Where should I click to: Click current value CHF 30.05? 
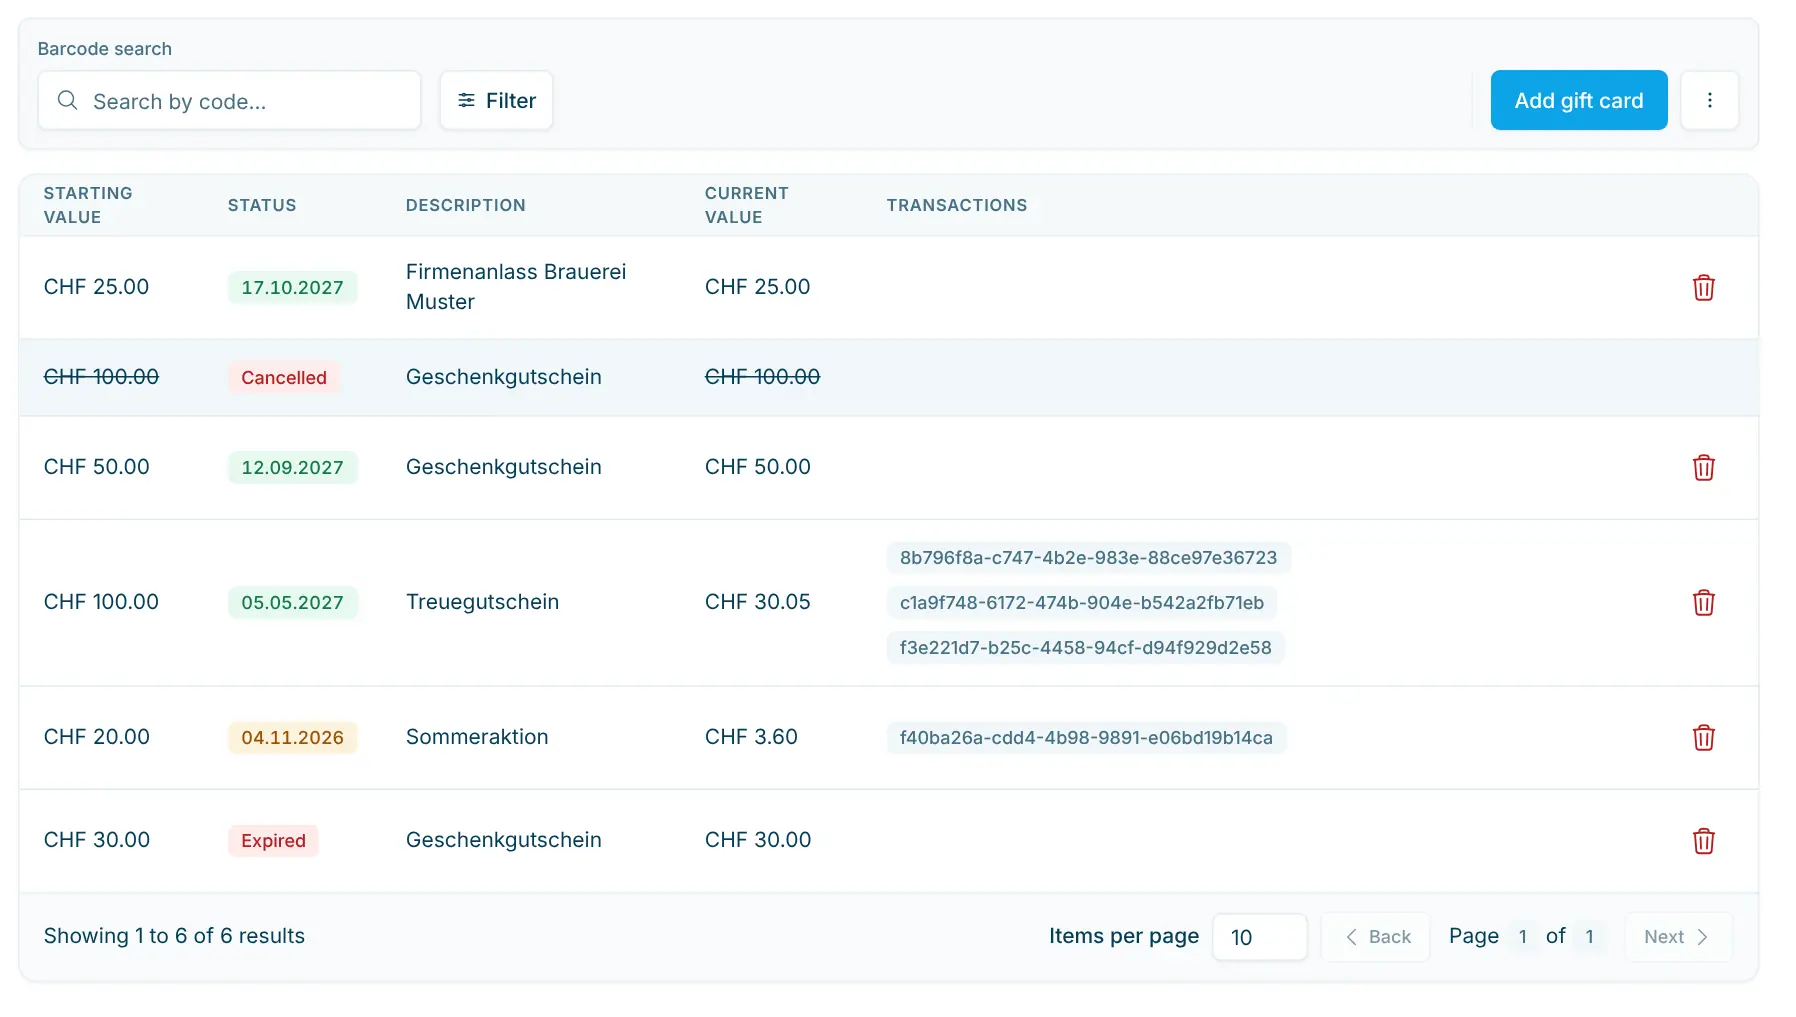click(x=757, y=602)
